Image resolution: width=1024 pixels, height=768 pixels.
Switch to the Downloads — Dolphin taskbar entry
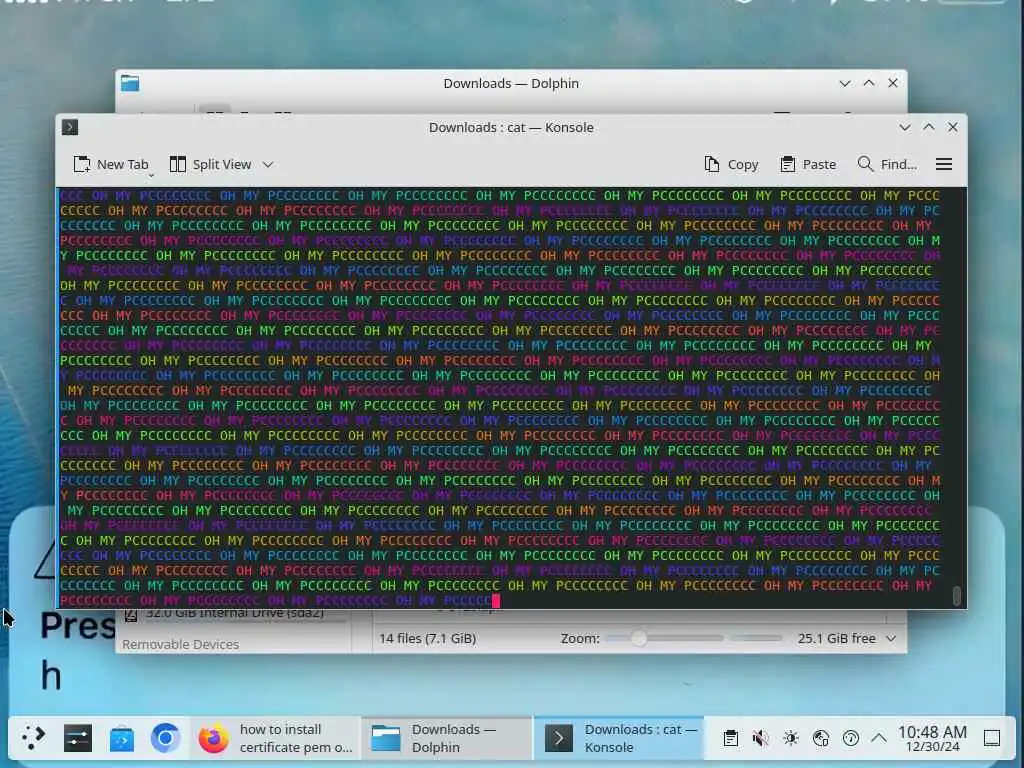(447, 738)
